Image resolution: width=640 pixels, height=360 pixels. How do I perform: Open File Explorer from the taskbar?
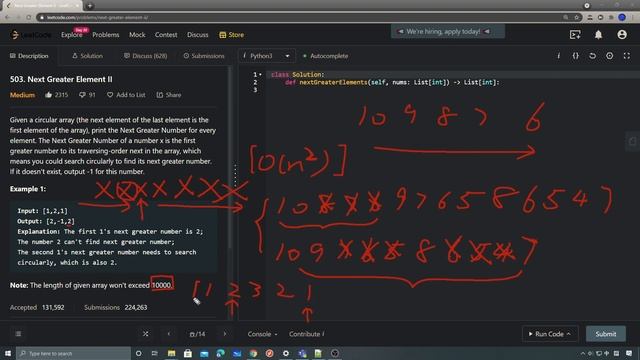click(x=171, y=353)
